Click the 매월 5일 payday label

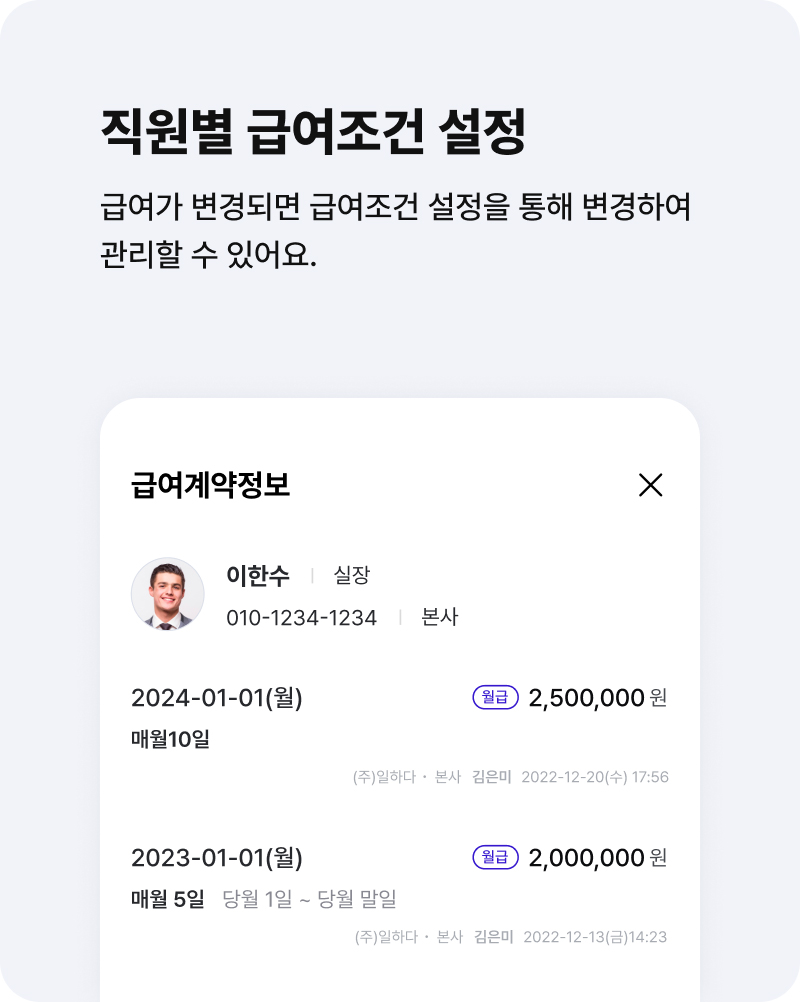coord(168,899)
